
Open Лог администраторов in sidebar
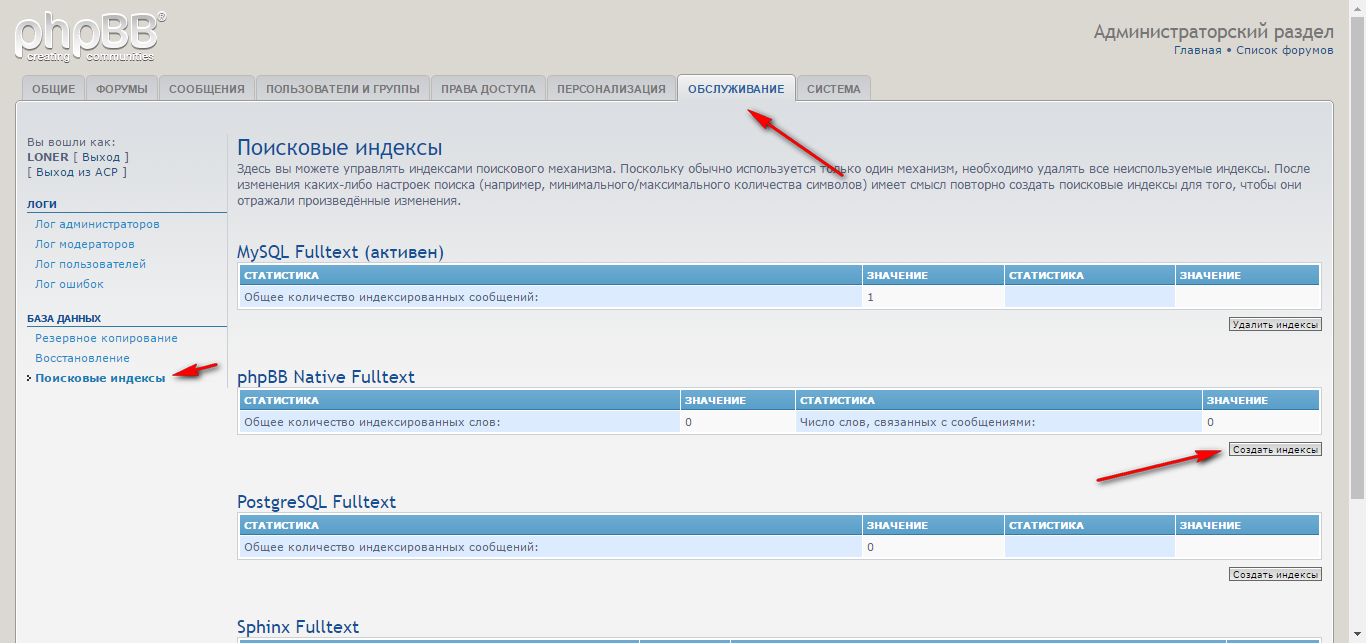click(97, 224)
